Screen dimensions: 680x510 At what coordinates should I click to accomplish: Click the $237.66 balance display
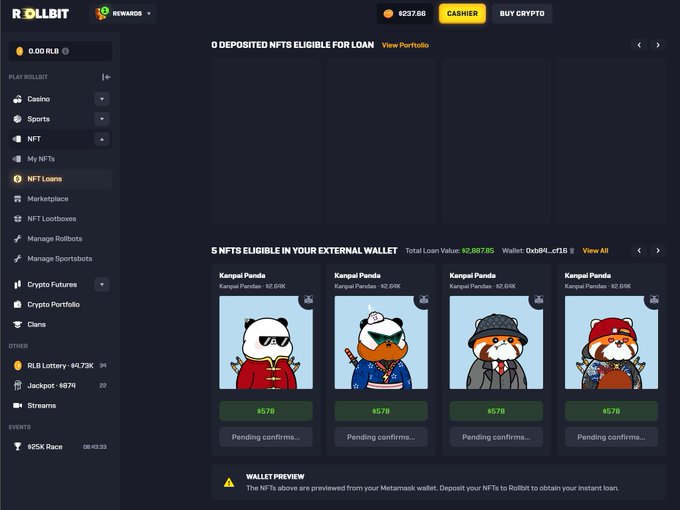(404, 13)
